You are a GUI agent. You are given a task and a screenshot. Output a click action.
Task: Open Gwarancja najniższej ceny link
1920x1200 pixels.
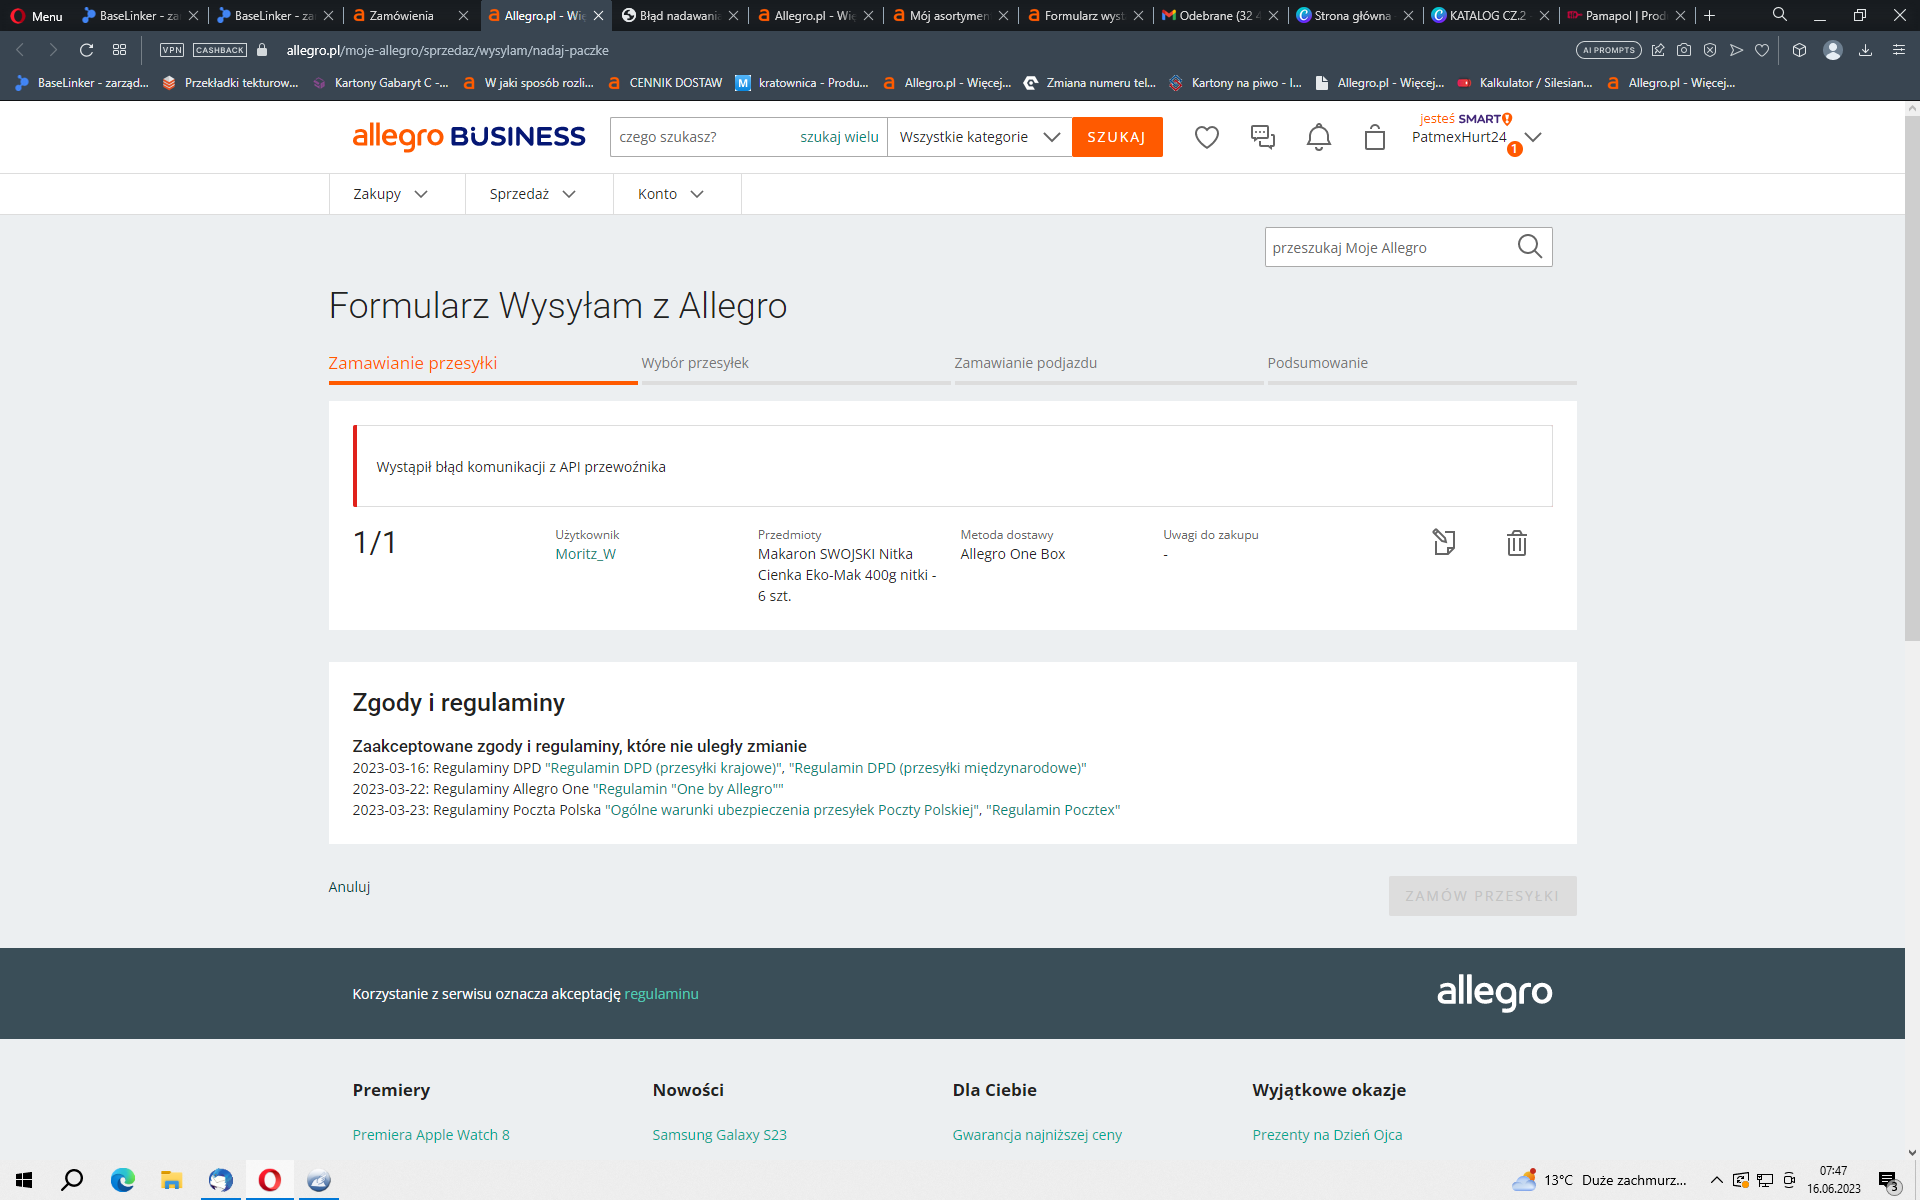1037,1135
